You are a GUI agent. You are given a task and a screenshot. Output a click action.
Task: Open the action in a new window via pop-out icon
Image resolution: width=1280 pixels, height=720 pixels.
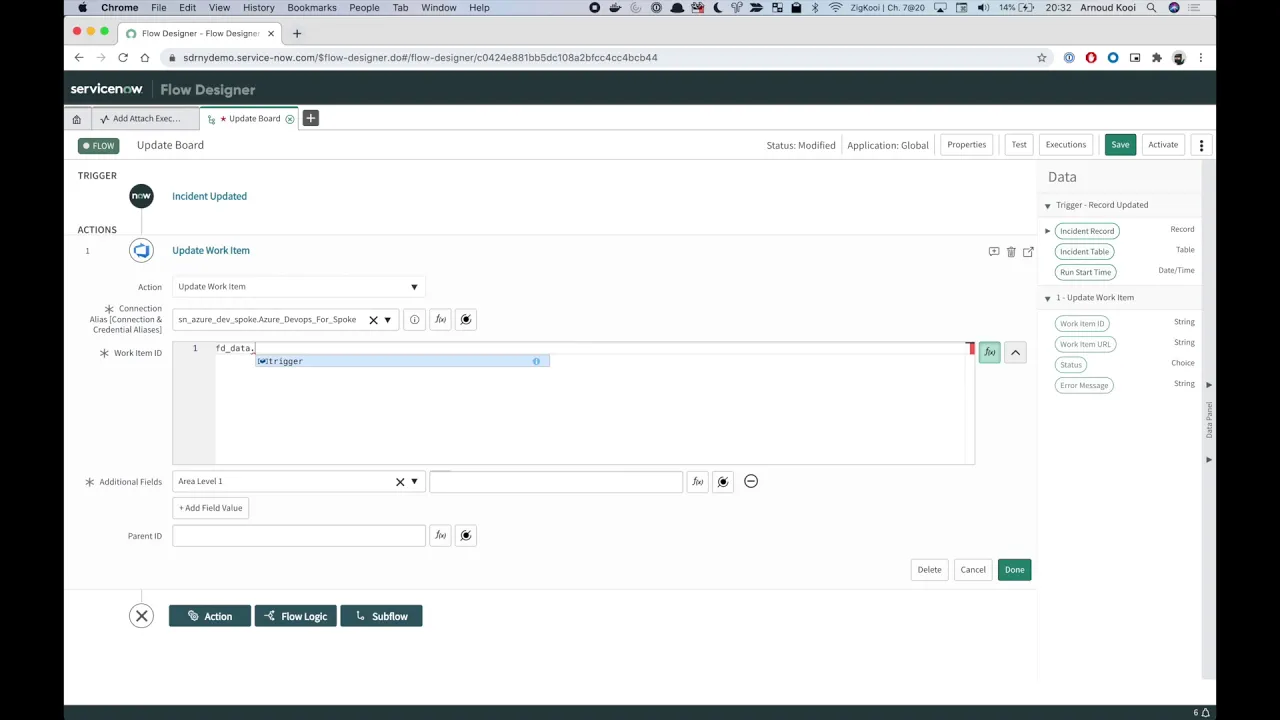(x=1028, y=251)
